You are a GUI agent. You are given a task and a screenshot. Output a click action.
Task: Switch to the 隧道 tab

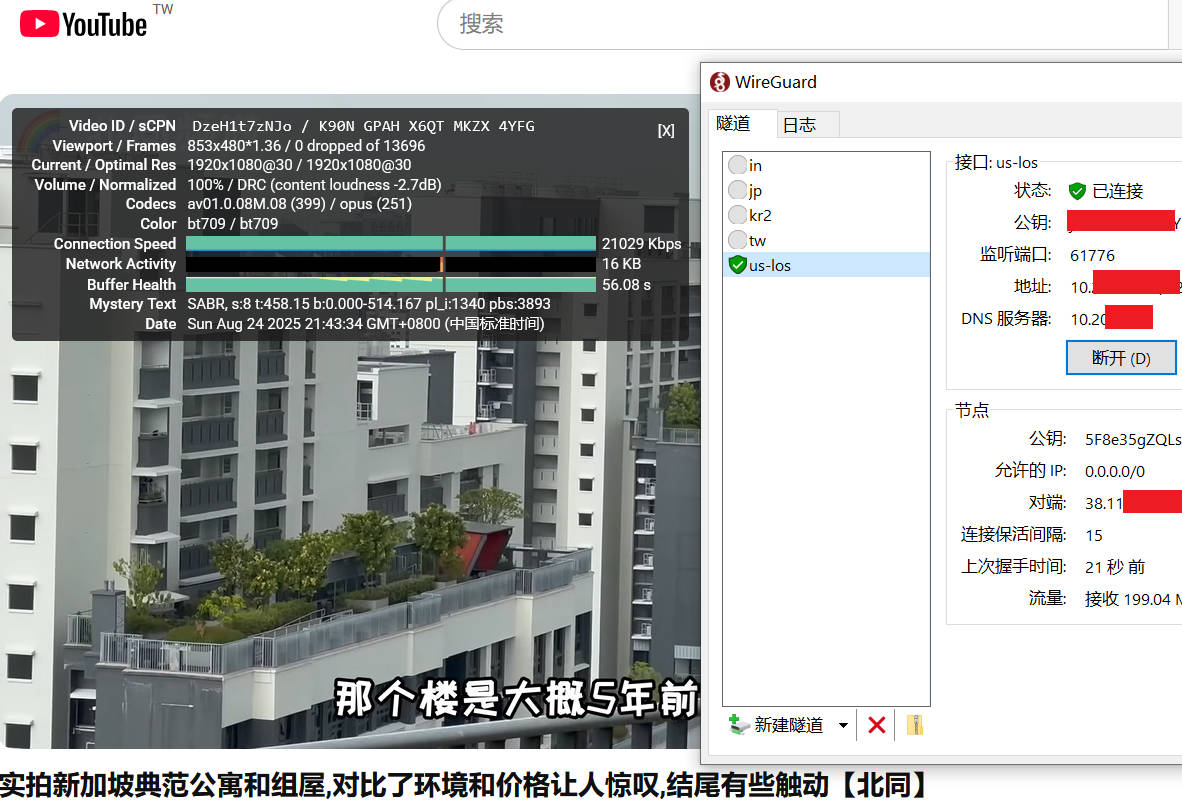(x=734, y=124)
